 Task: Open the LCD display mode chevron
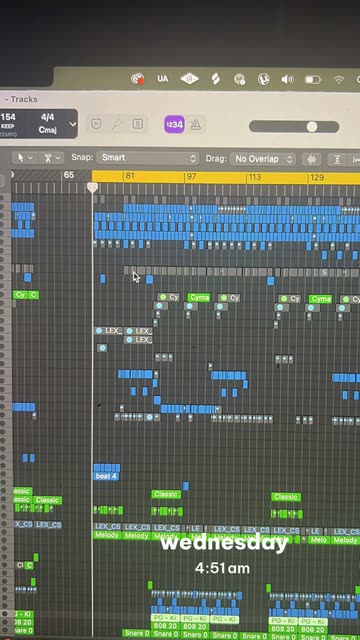[73, 124]
